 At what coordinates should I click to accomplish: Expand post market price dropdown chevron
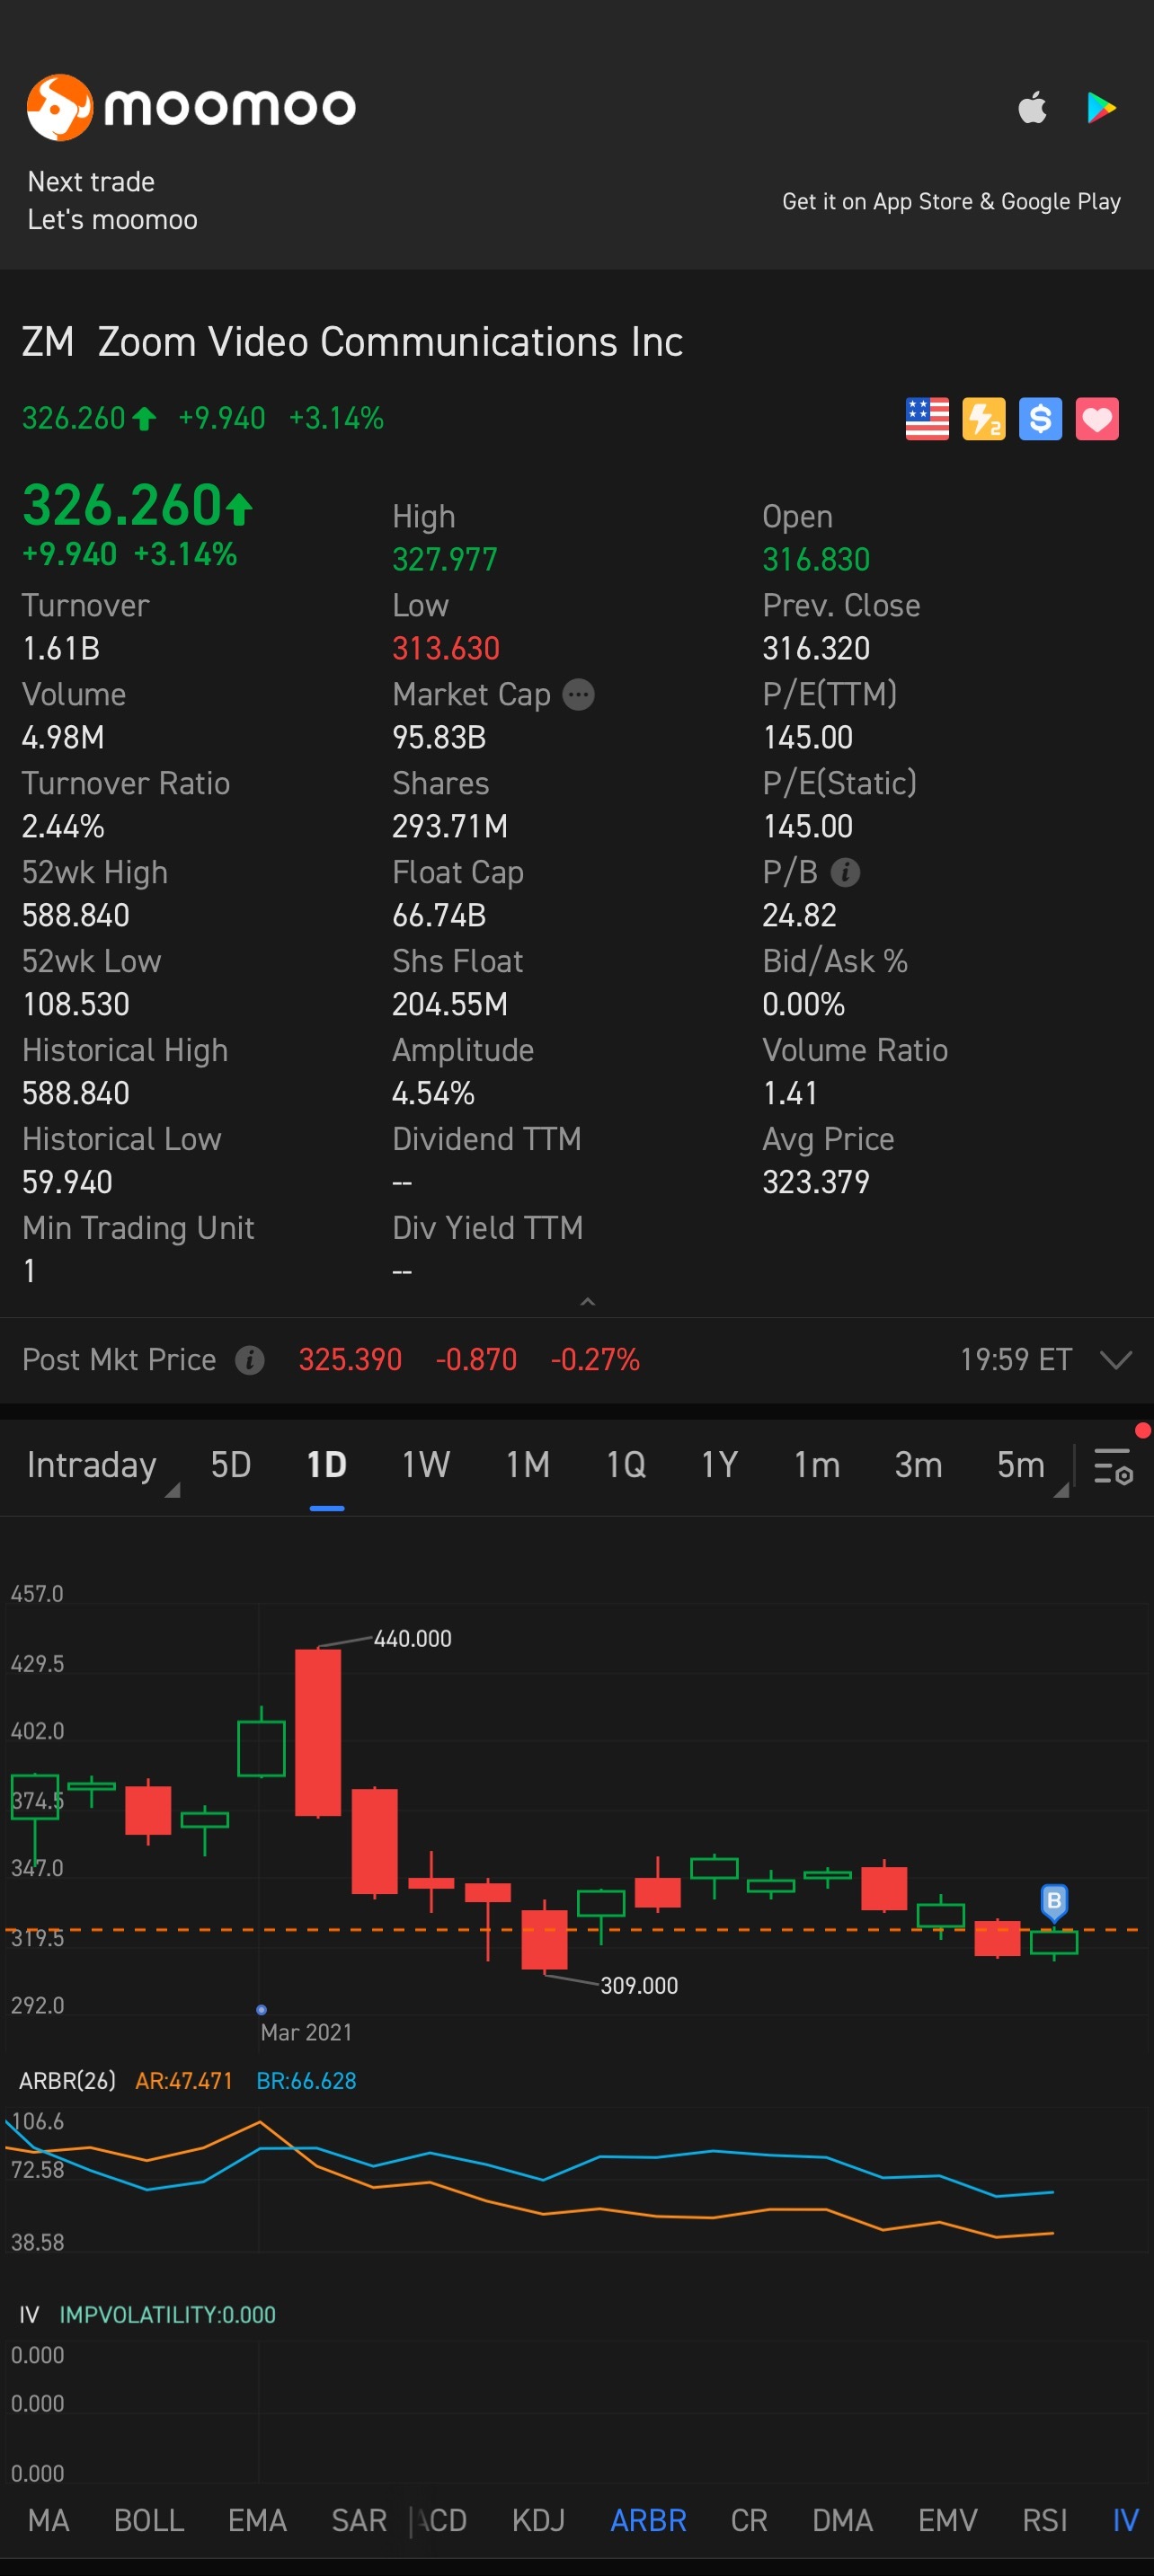coord(1115,1360)
